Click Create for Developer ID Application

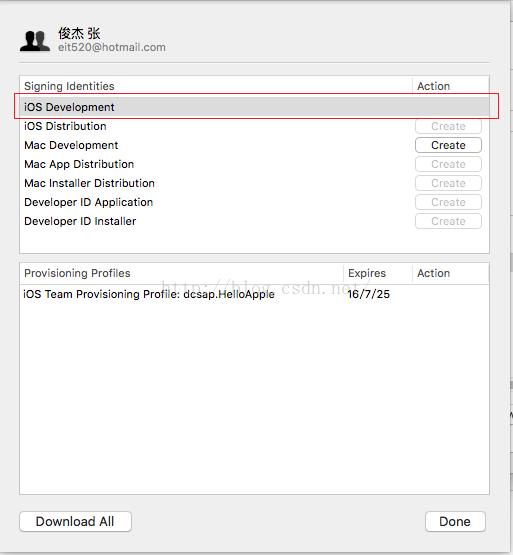[448, 202]
